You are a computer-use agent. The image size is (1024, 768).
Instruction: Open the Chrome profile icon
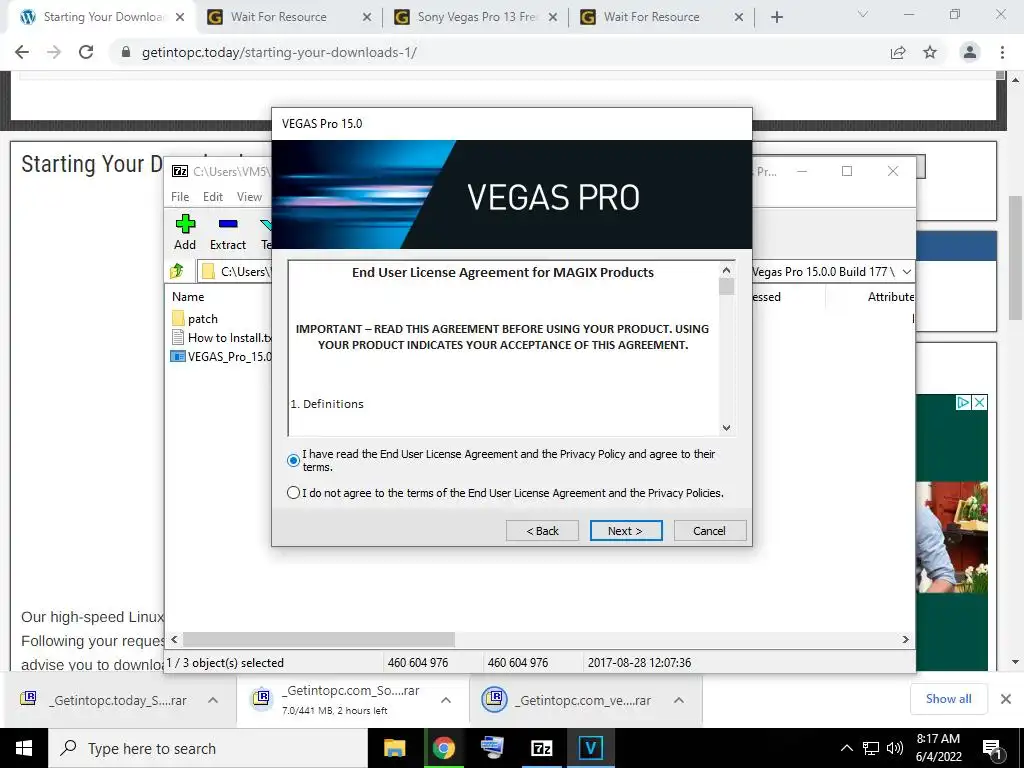(970, 52)
